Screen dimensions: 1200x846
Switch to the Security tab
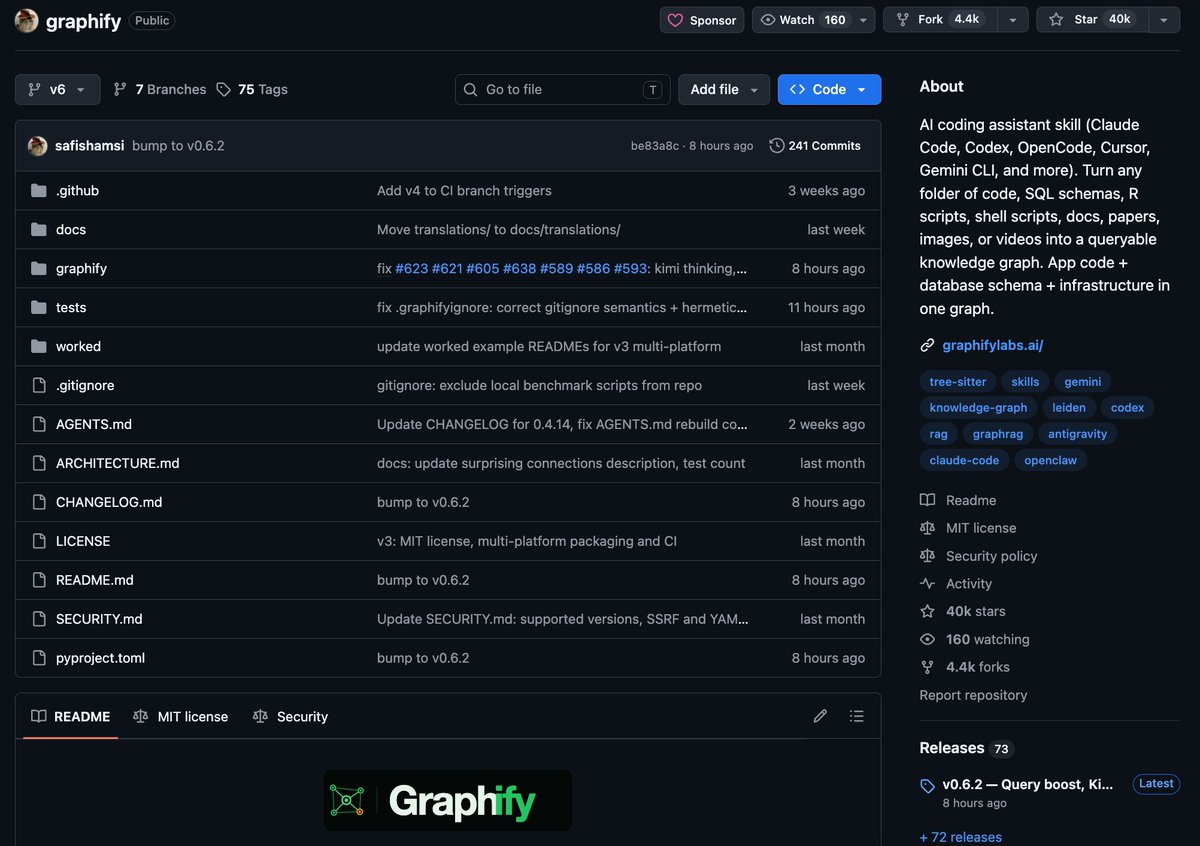point(290,716)
